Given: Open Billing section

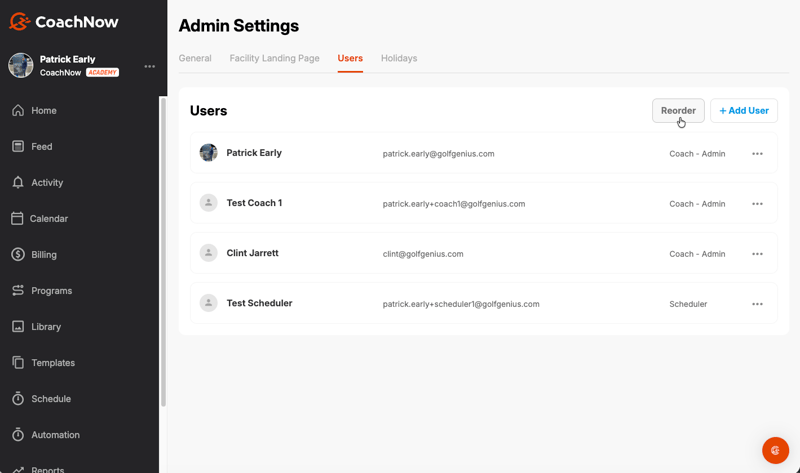Looking at the screenshot, I should [44, 255].
